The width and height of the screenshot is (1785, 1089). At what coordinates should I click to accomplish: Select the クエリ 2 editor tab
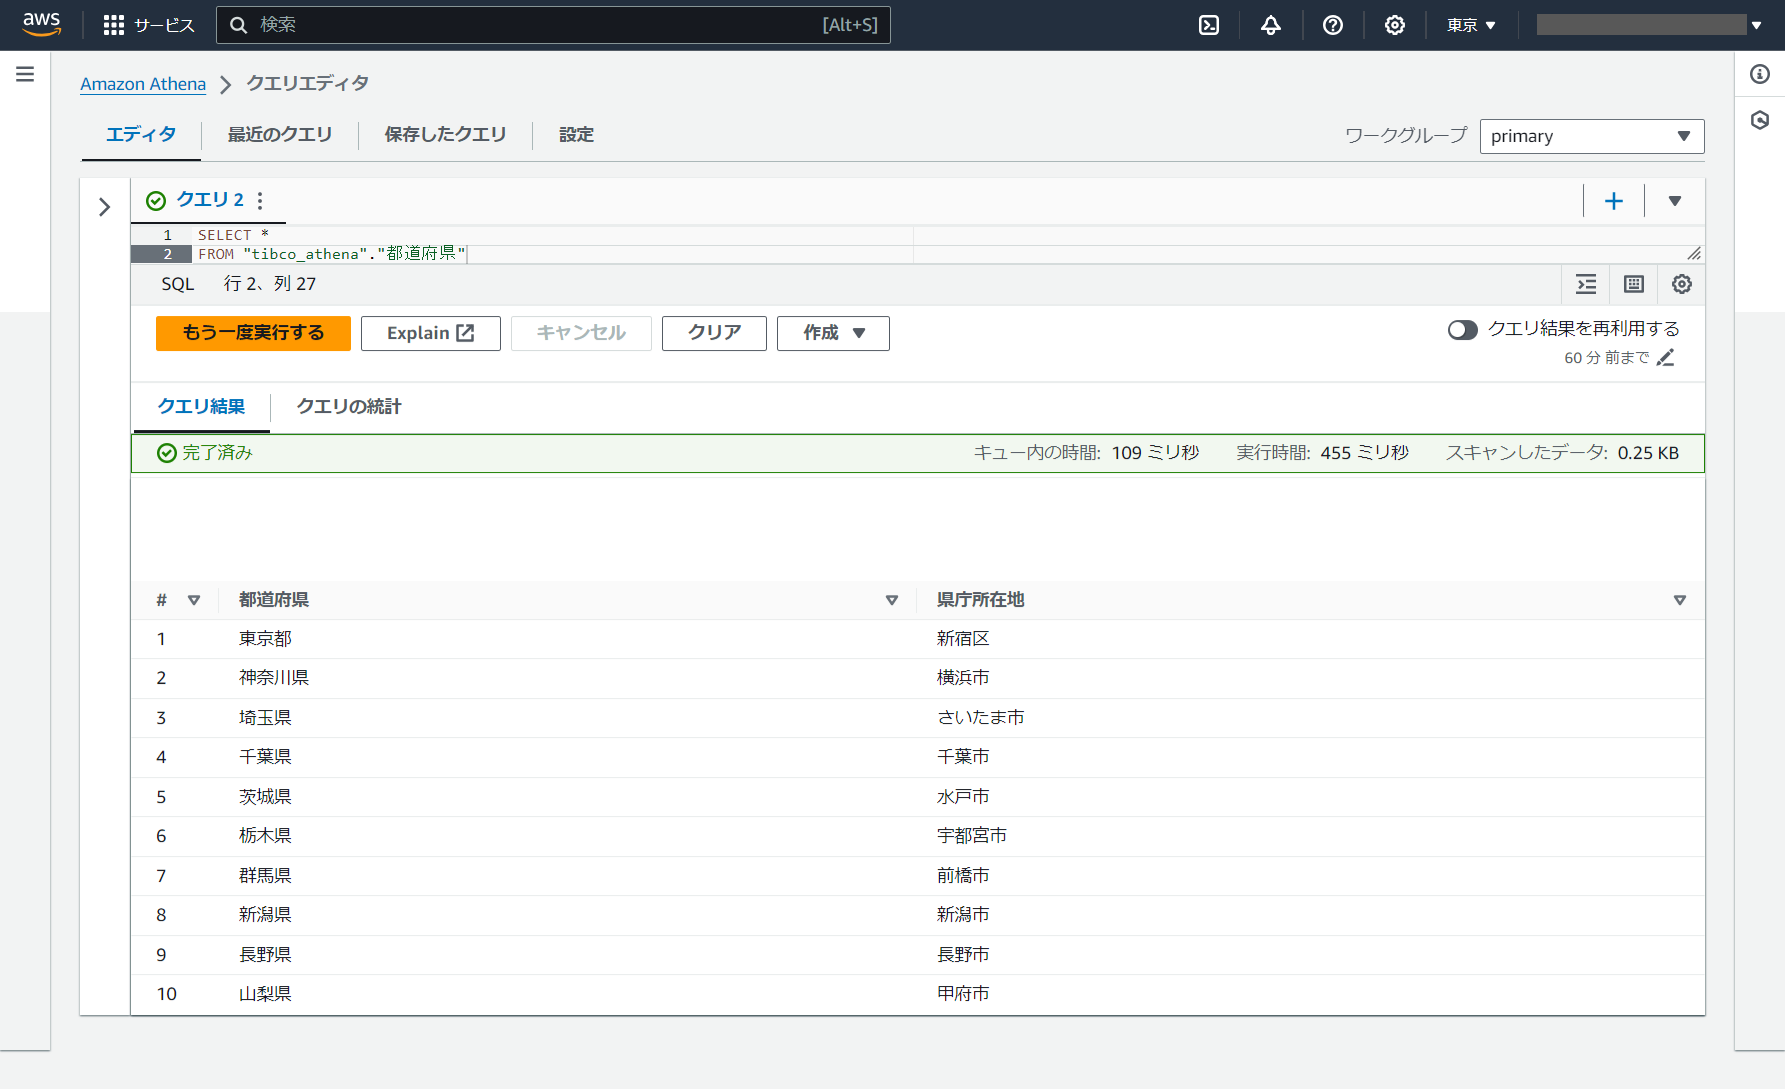(x=210, y=200)
